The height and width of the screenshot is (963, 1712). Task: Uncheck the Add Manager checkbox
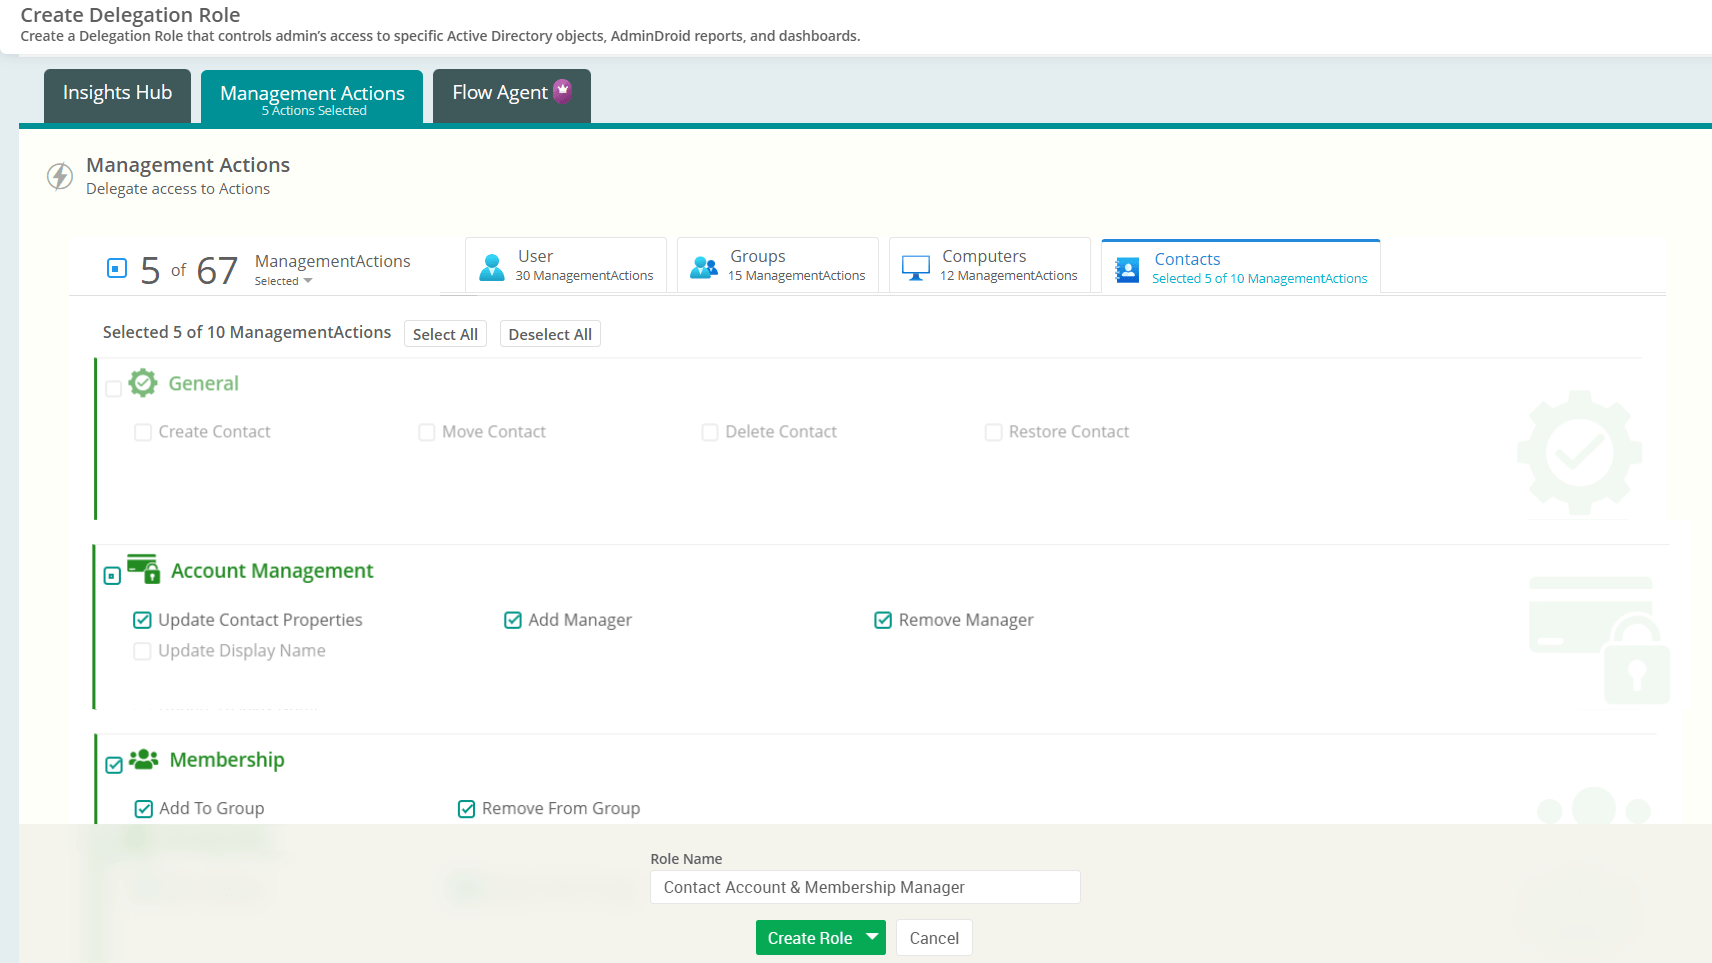[x=513, y=620]
